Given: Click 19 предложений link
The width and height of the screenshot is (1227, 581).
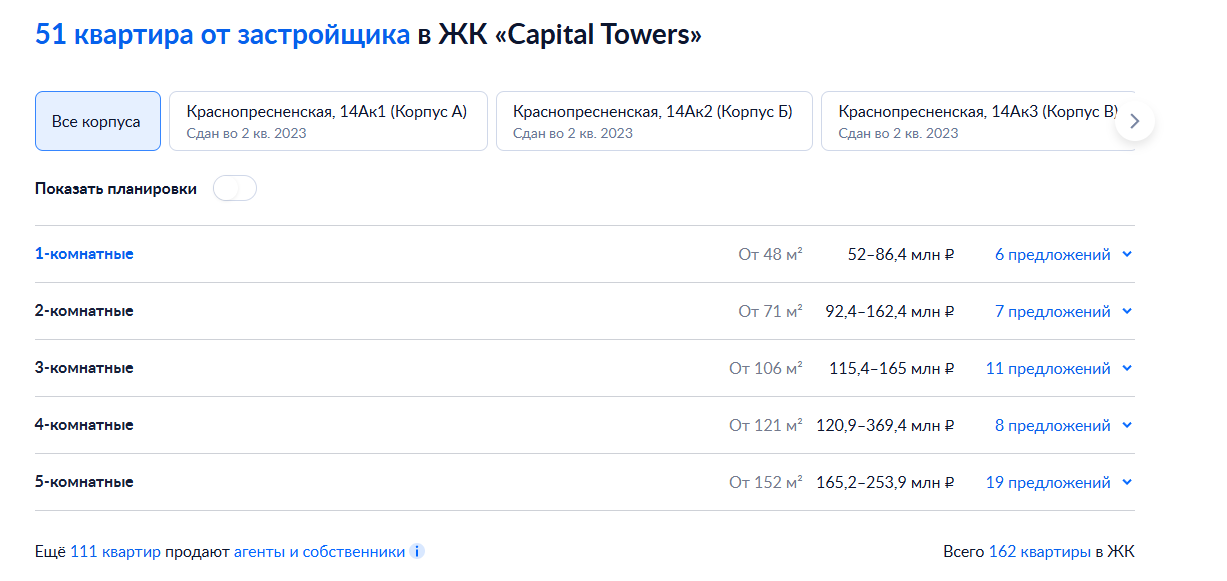Looking at the screenshot, I should [1047, 482].
